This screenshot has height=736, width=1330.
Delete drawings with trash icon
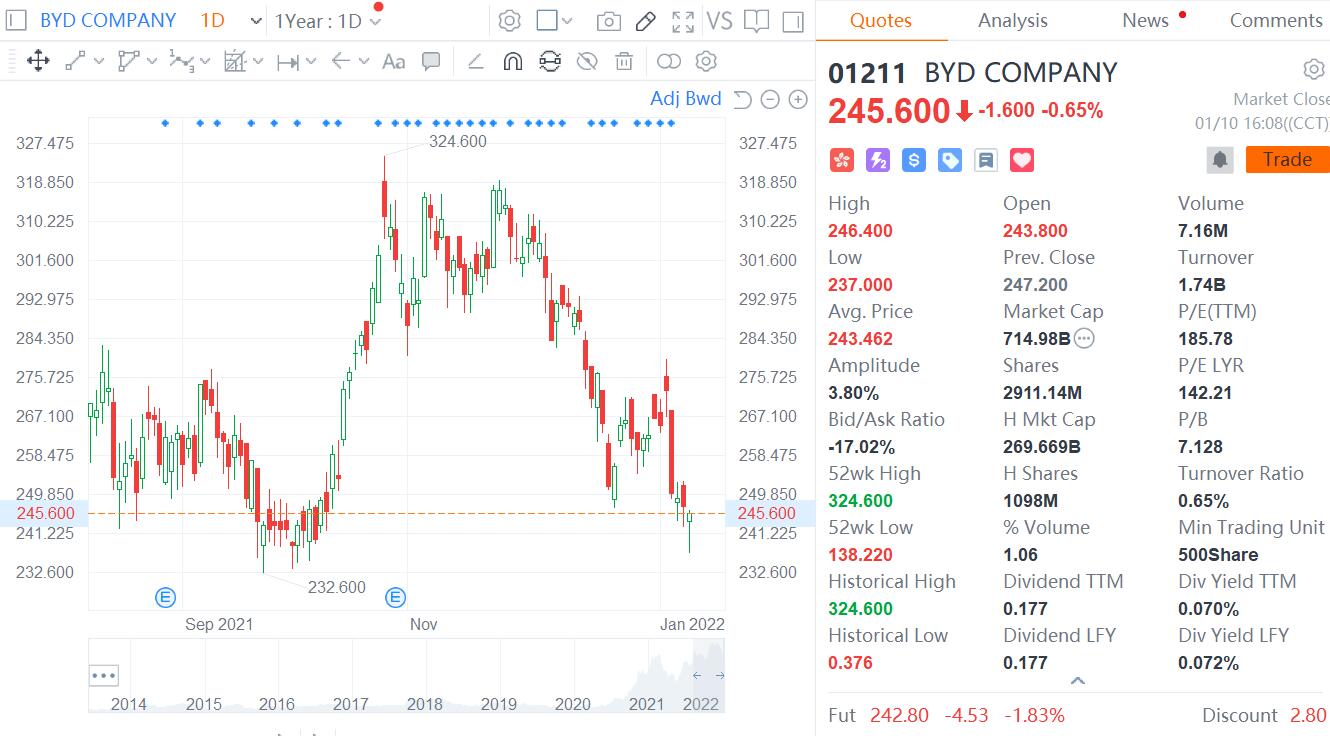click(624, 62)
